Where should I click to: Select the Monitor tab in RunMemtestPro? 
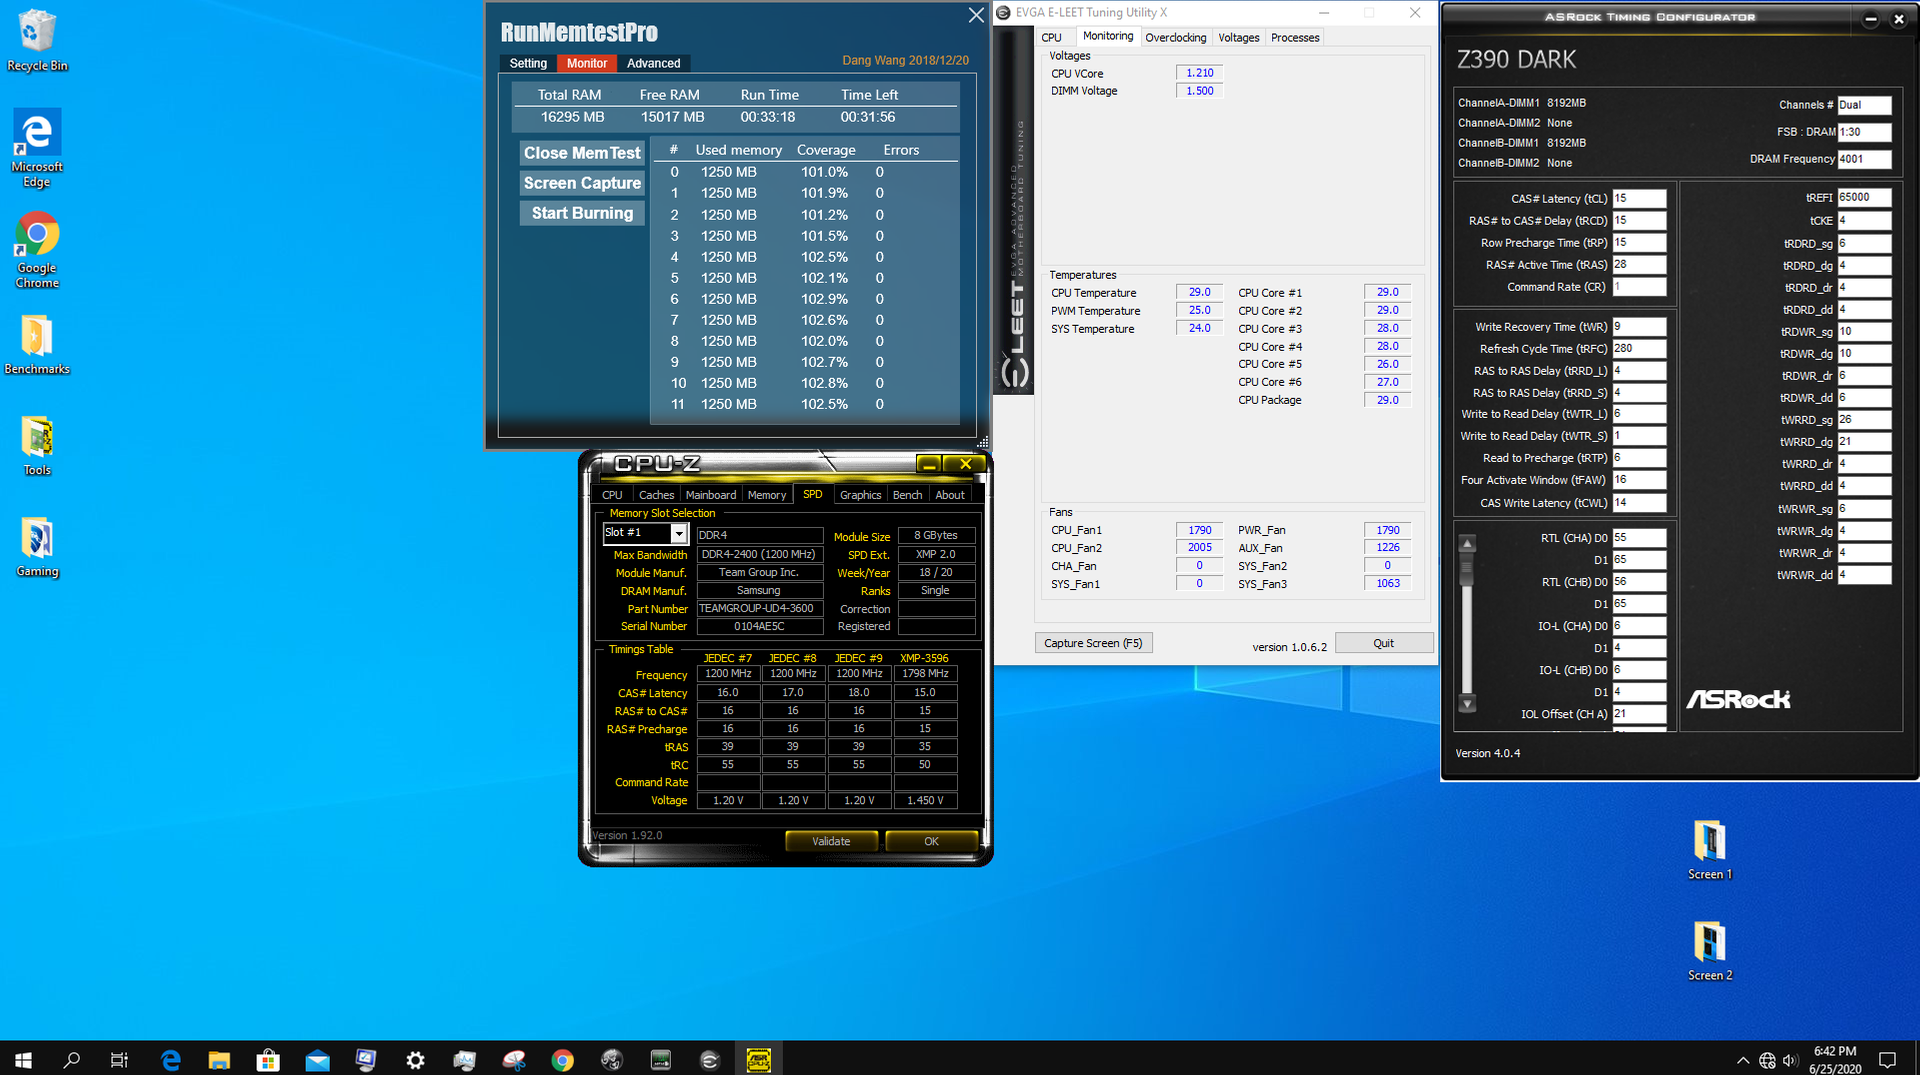587,63
